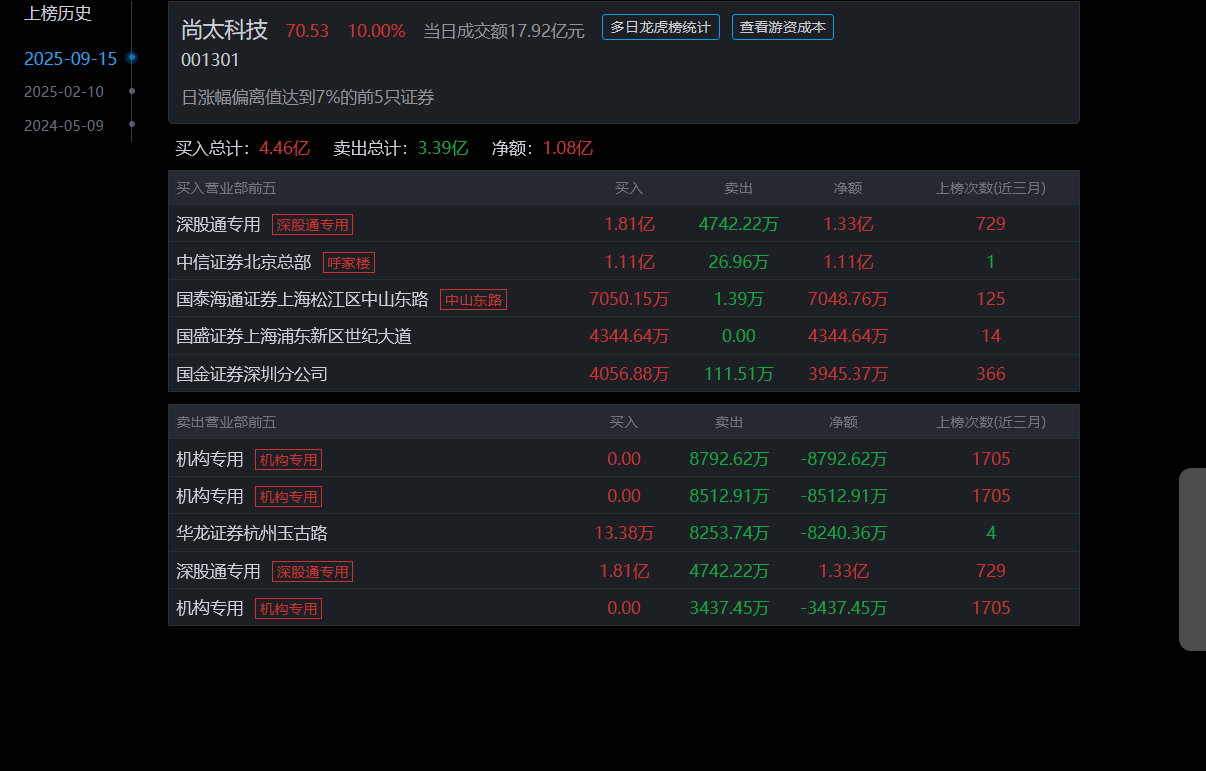The width and height of the screenshot is (1206, 771).
Task: Click the -8792.62万 net amount cell
Action: click(843, 459)
